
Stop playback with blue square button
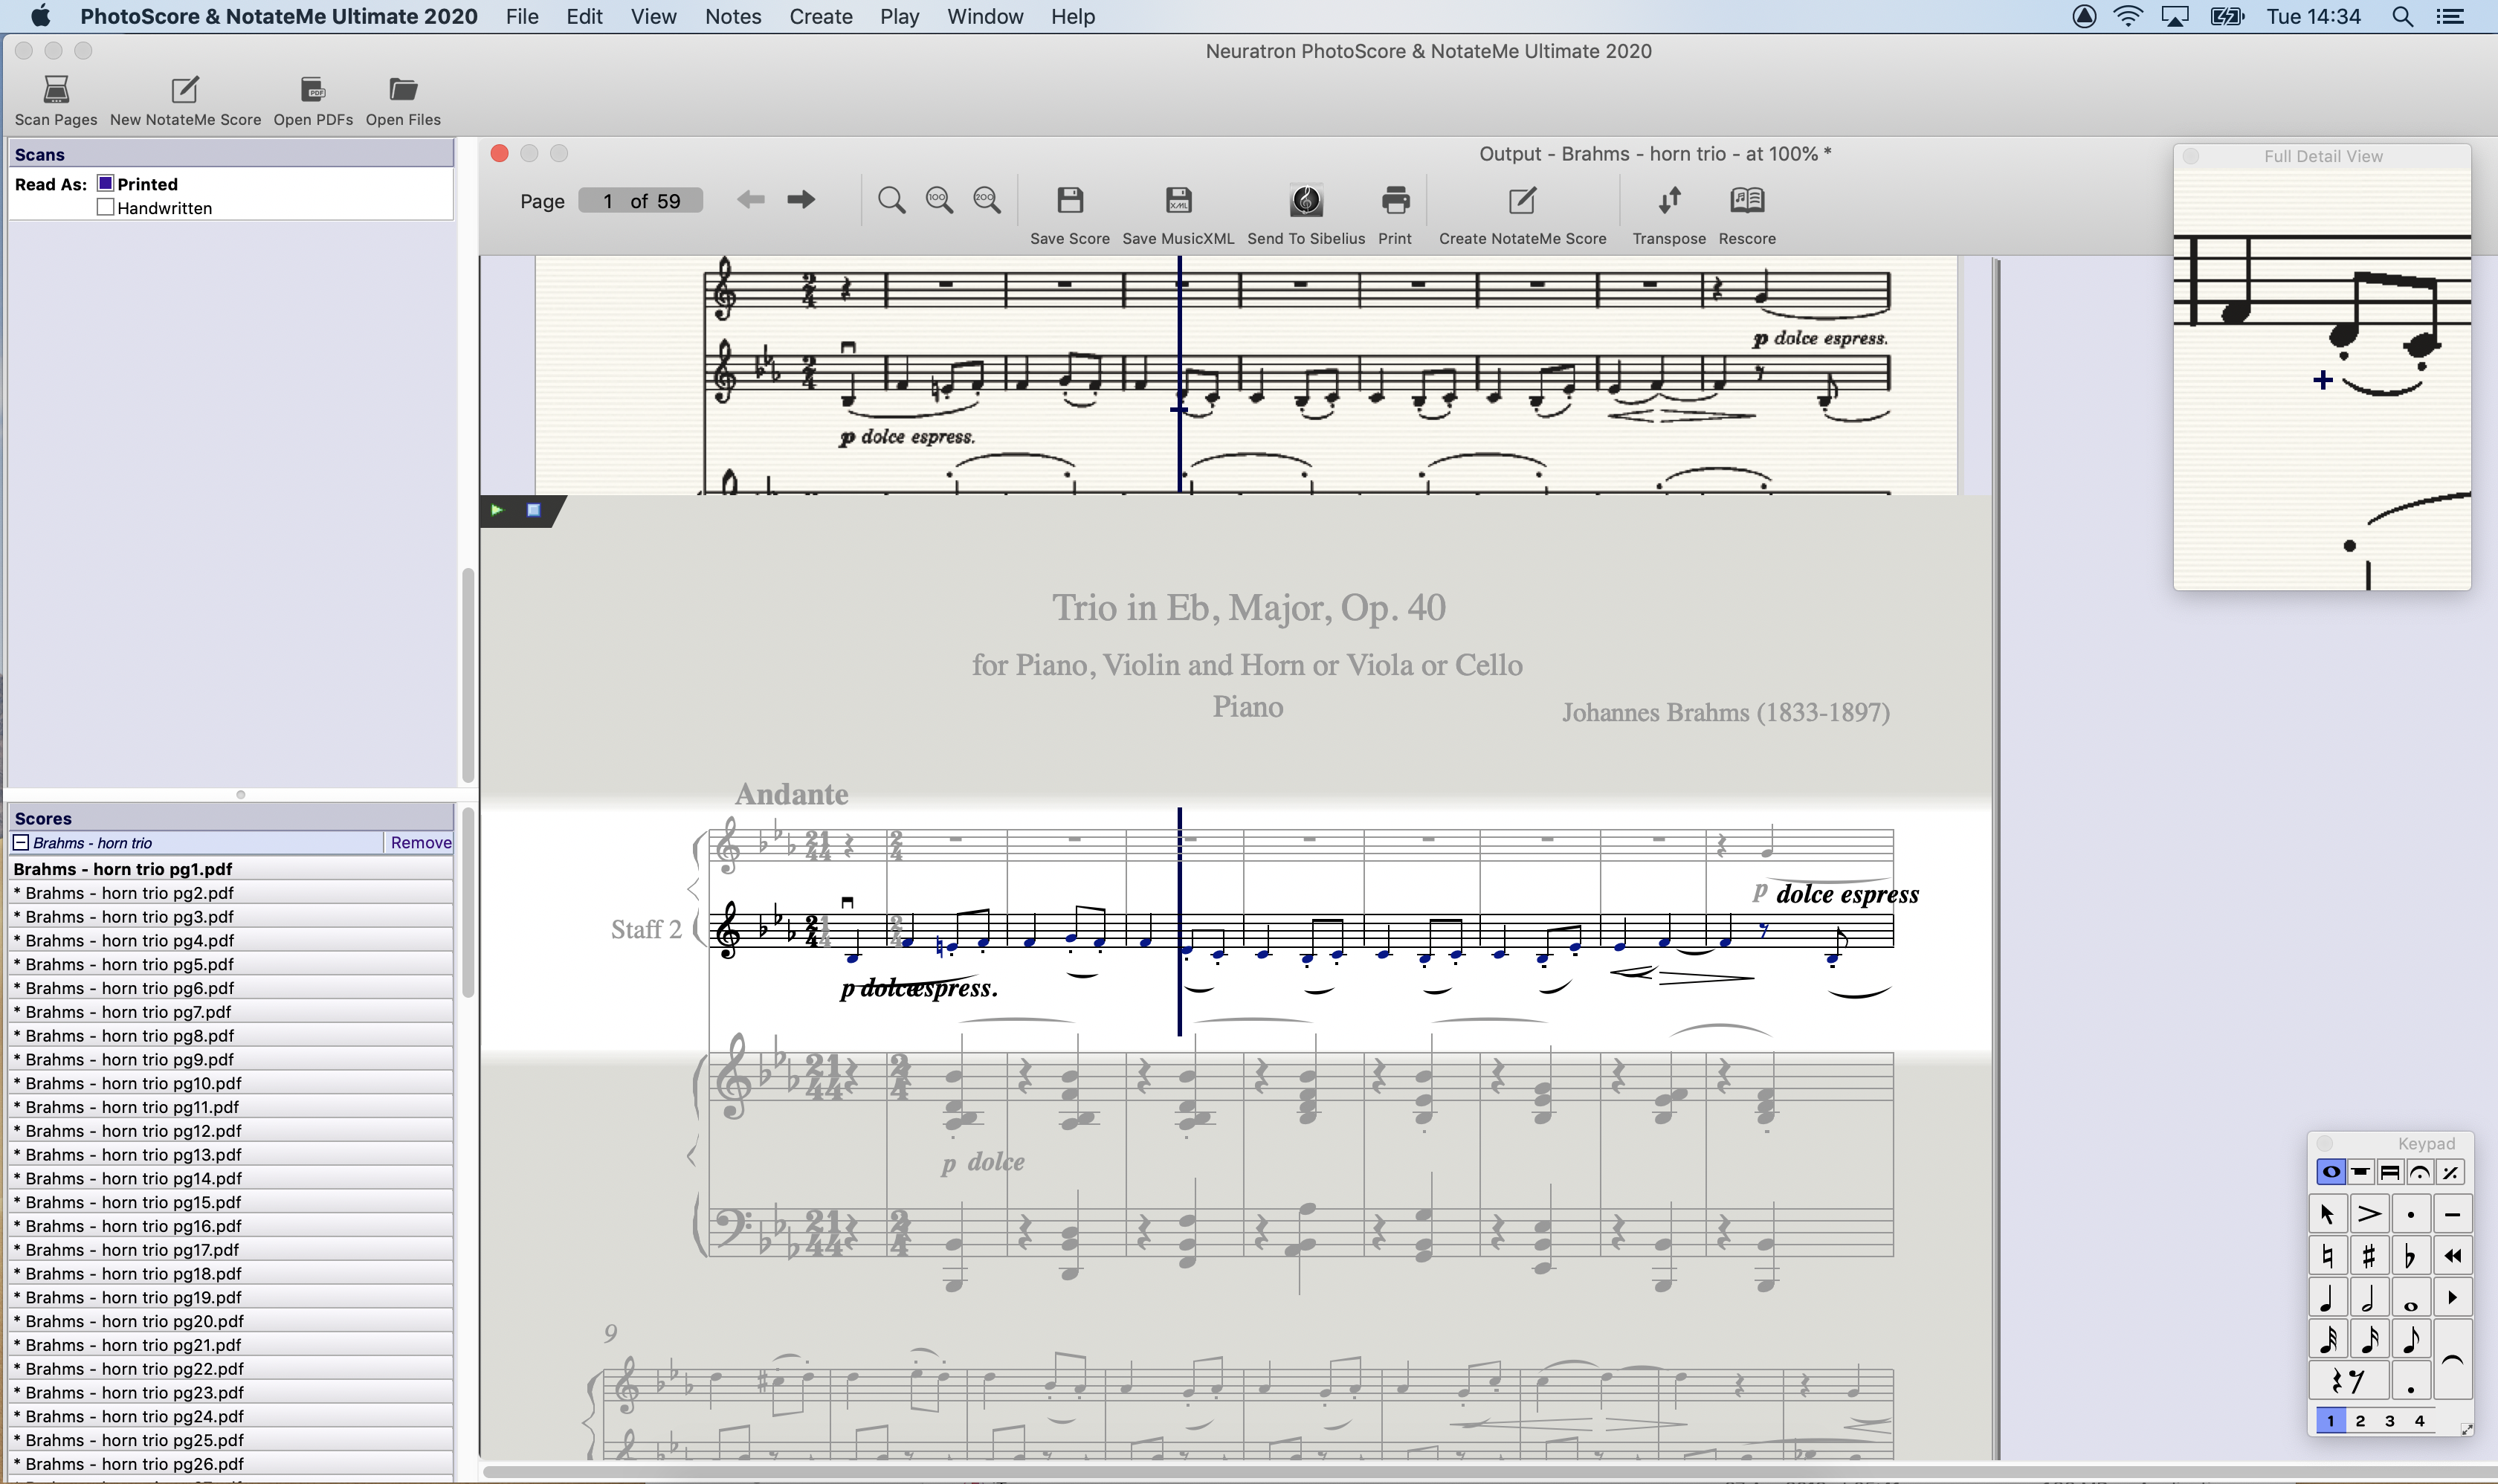point(534,510)
